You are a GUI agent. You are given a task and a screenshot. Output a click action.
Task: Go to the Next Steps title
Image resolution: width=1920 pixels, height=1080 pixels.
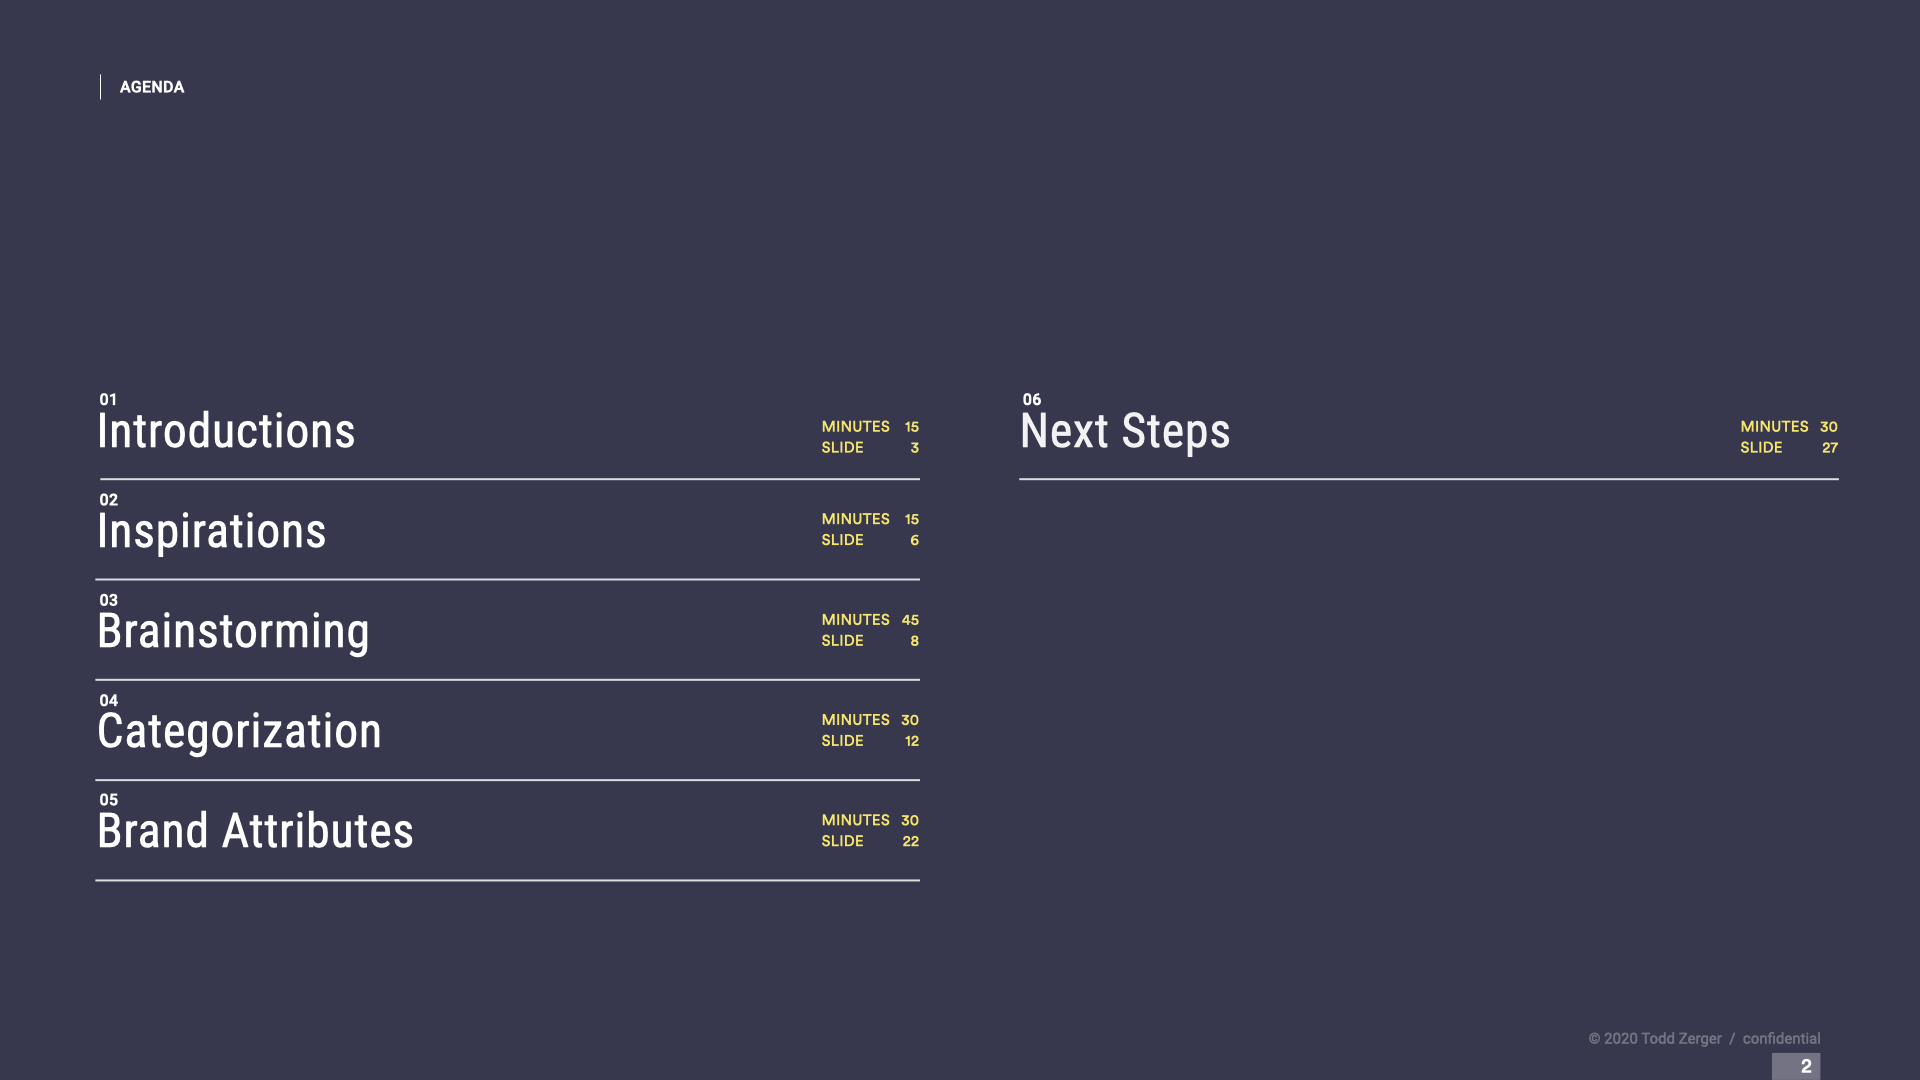1124,432
